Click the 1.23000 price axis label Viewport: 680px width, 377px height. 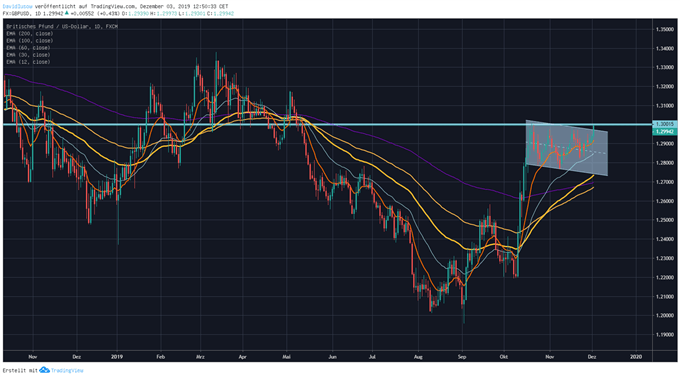pos(664,258)
